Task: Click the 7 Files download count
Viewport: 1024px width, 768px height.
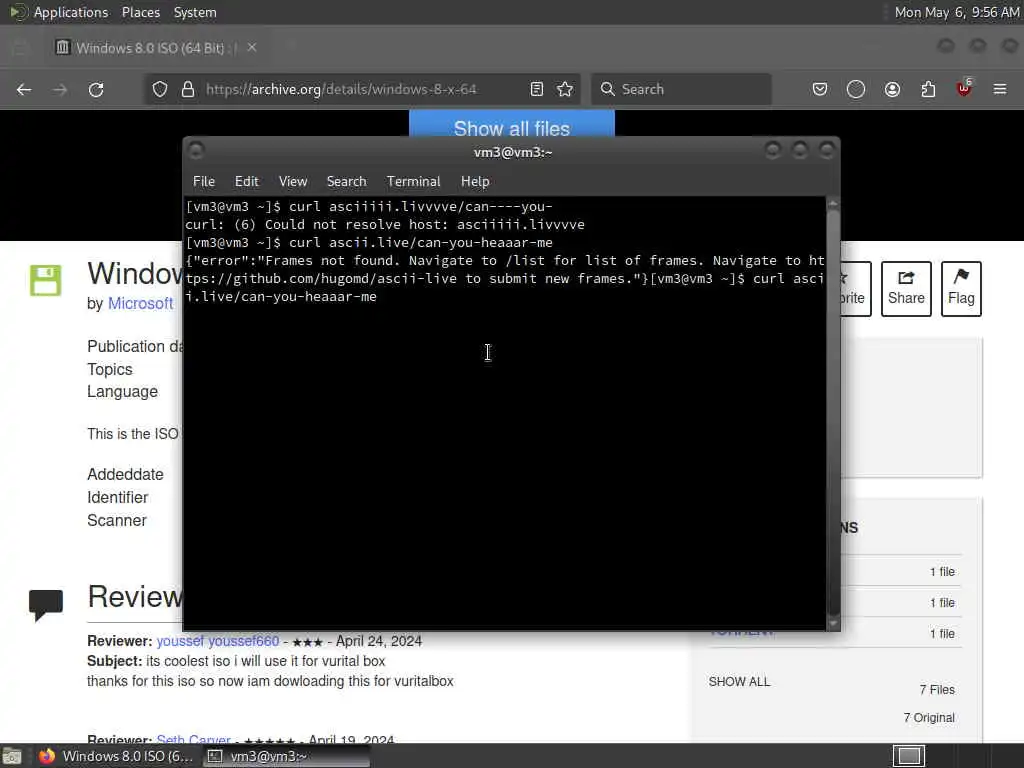Action: pyautogui.click(x=937, y=690)
